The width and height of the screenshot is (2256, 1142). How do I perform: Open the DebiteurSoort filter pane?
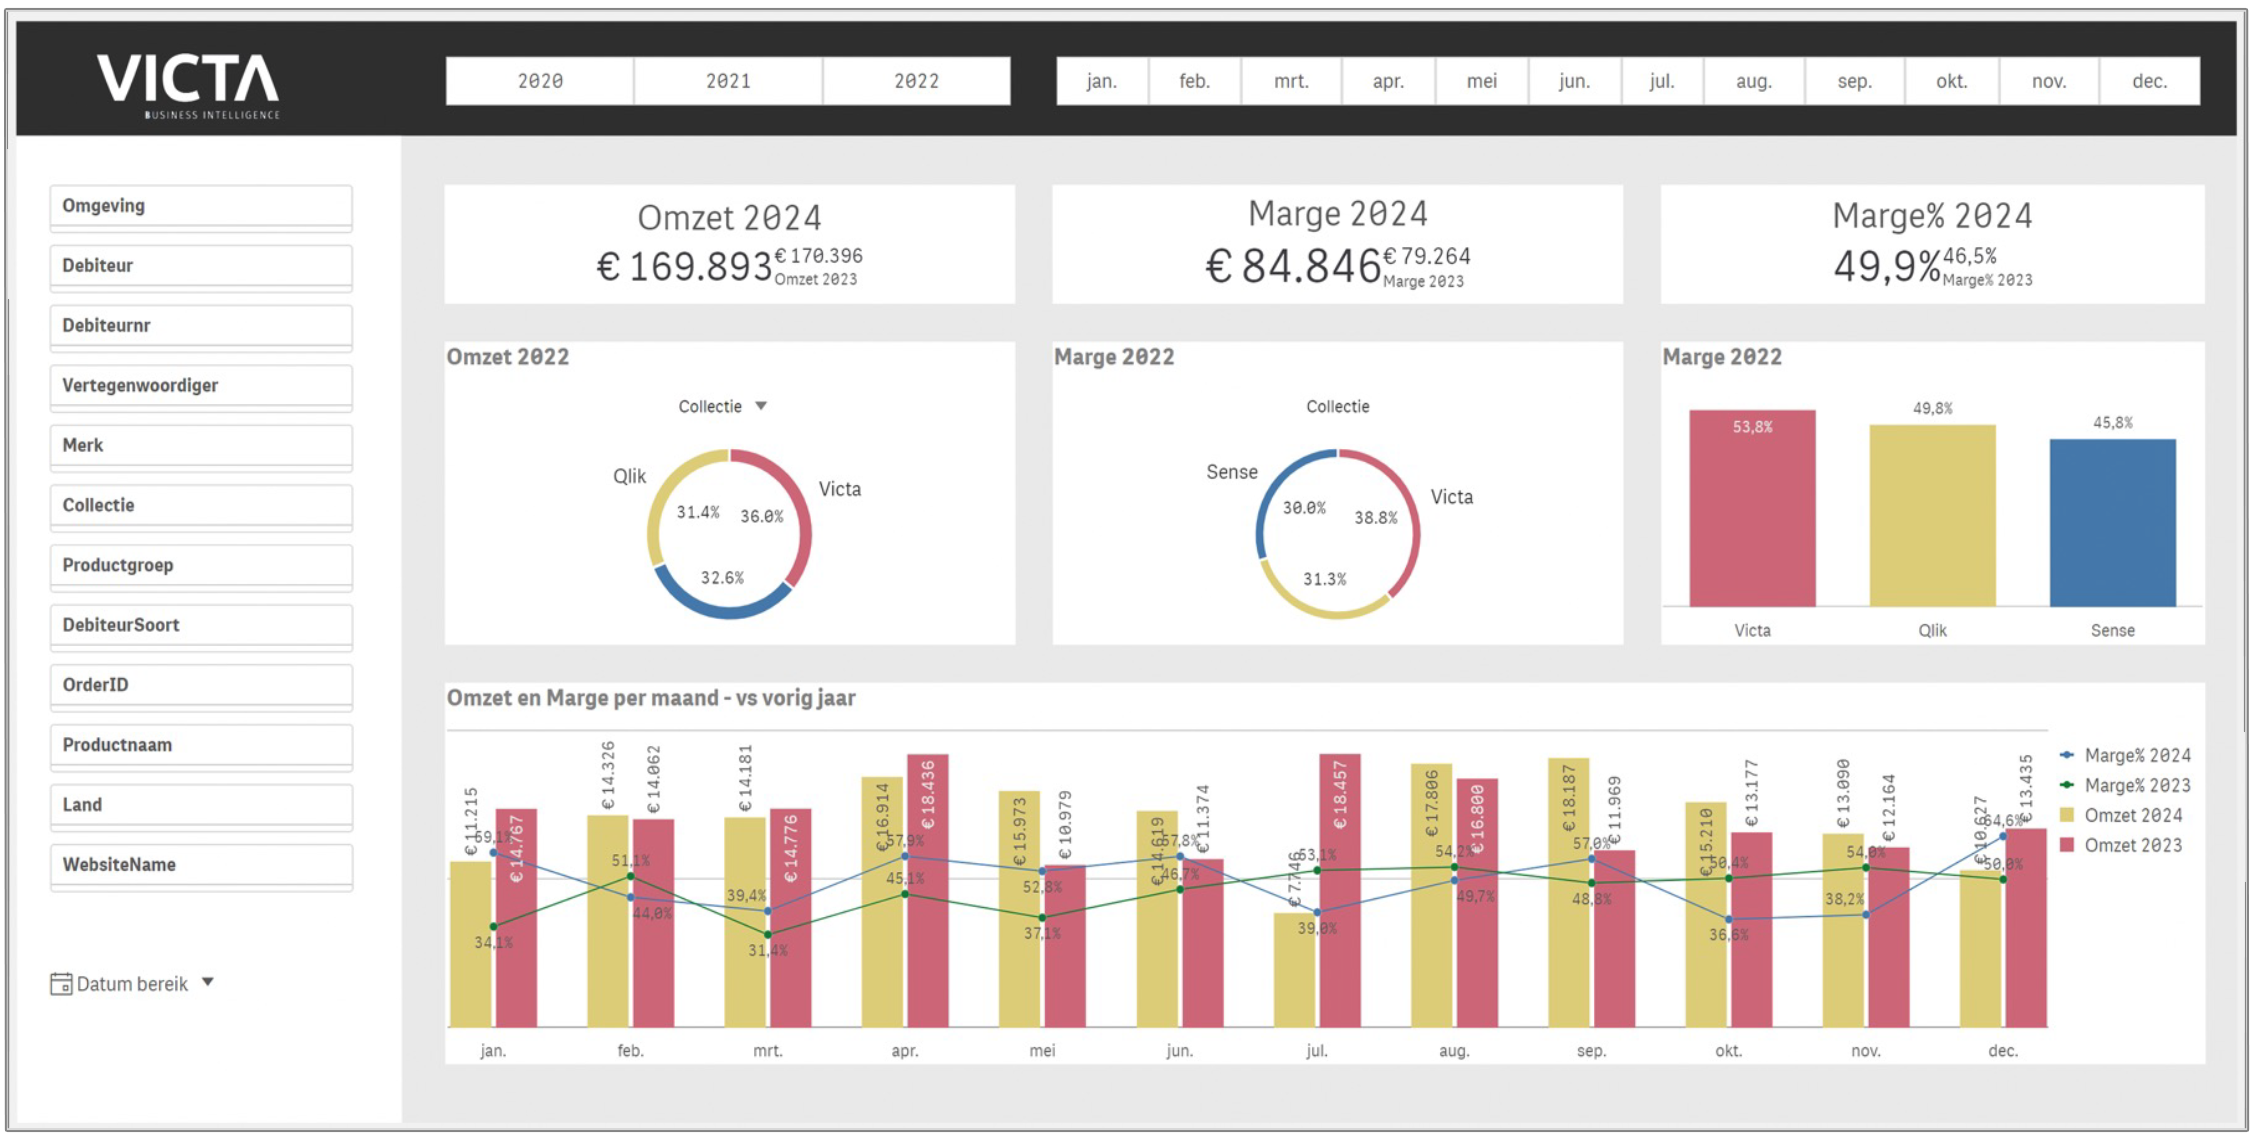(x=201, y=627)
